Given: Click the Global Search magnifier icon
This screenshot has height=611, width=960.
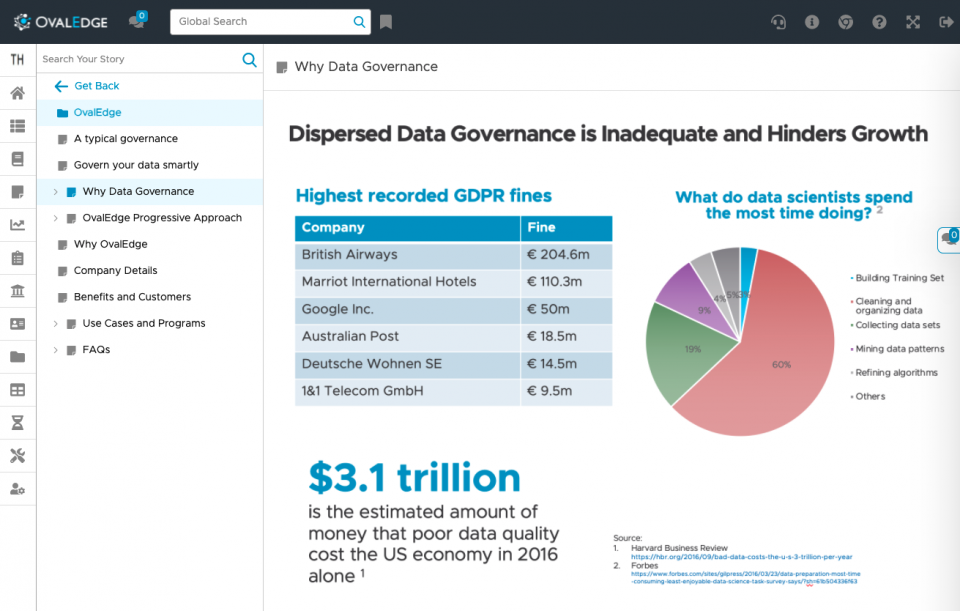Looking at the screenshot, I should click(x=359, y=22).
